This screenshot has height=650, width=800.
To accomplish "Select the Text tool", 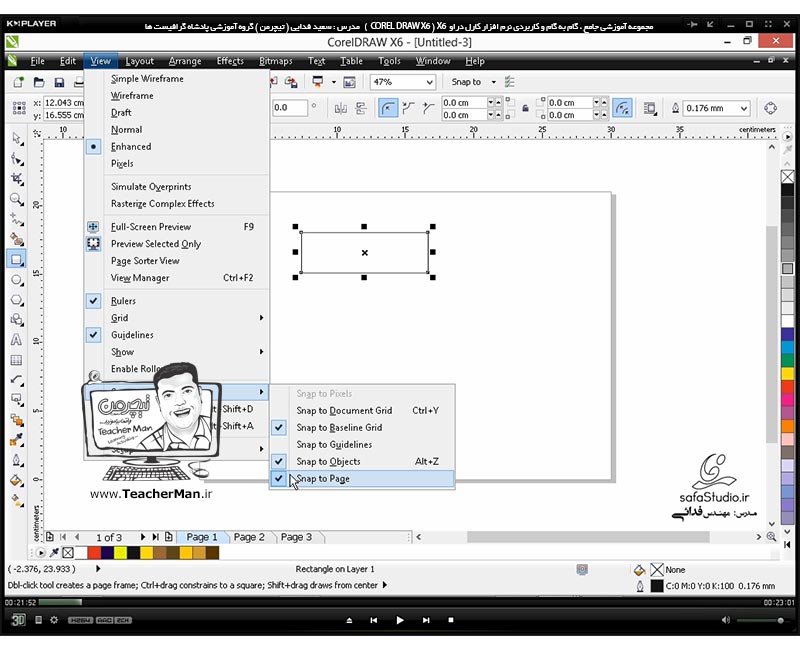I will pos(17,340).
